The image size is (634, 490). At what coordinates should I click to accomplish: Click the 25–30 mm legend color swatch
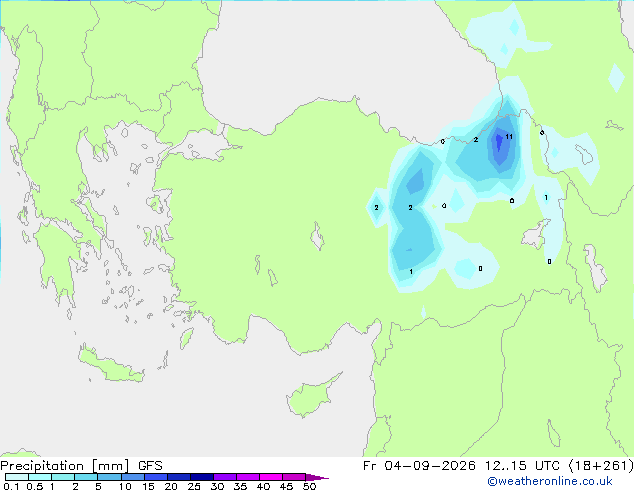202,477
